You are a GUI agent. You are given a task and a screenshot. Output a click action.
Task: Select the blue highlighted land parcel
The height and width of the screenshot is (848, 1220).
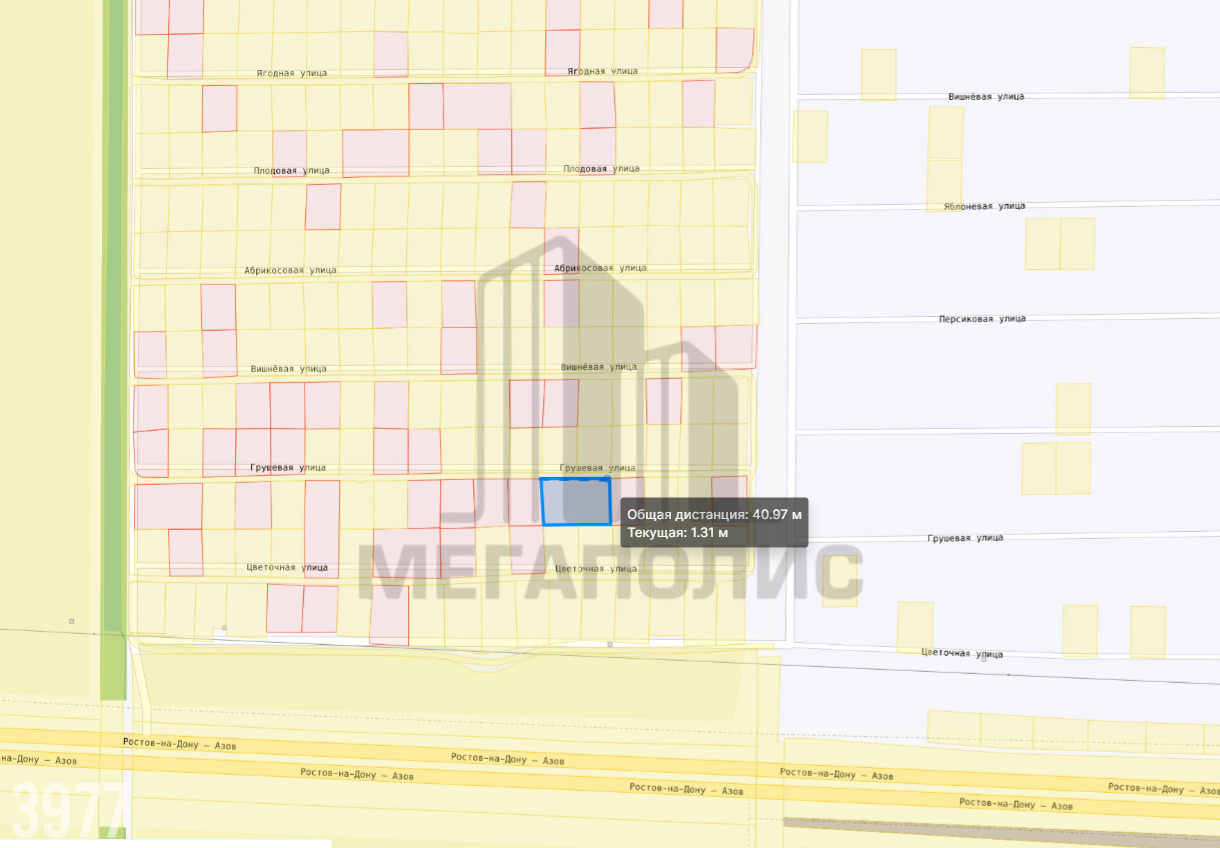[575, 501]
